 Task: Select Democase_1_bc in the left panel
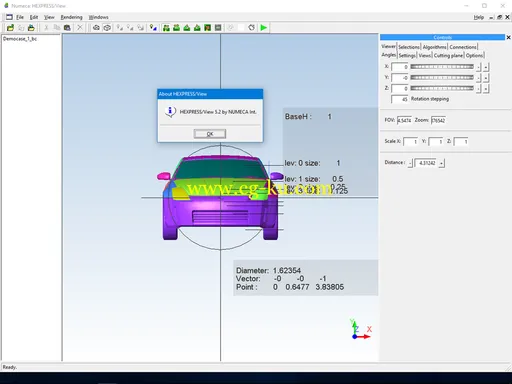point(20,39)
